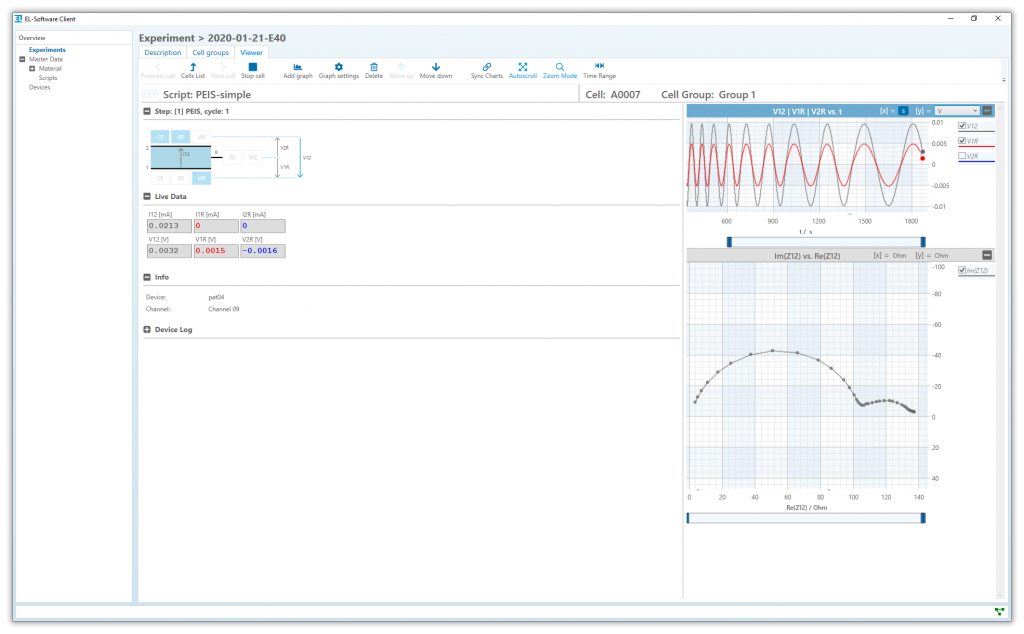Enable Sync Charts
Image resolution: width=1024 pixels, height=634 pixels.
487,68
